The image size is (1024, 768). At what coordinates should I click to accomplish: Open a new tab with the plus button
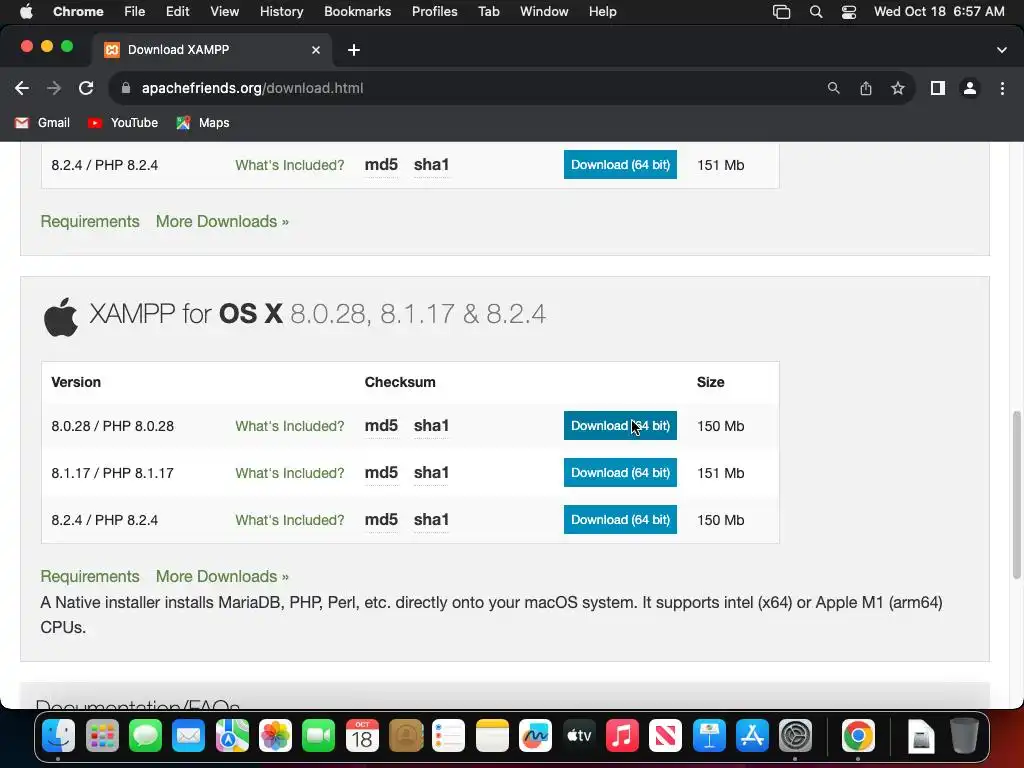(353, 50)
